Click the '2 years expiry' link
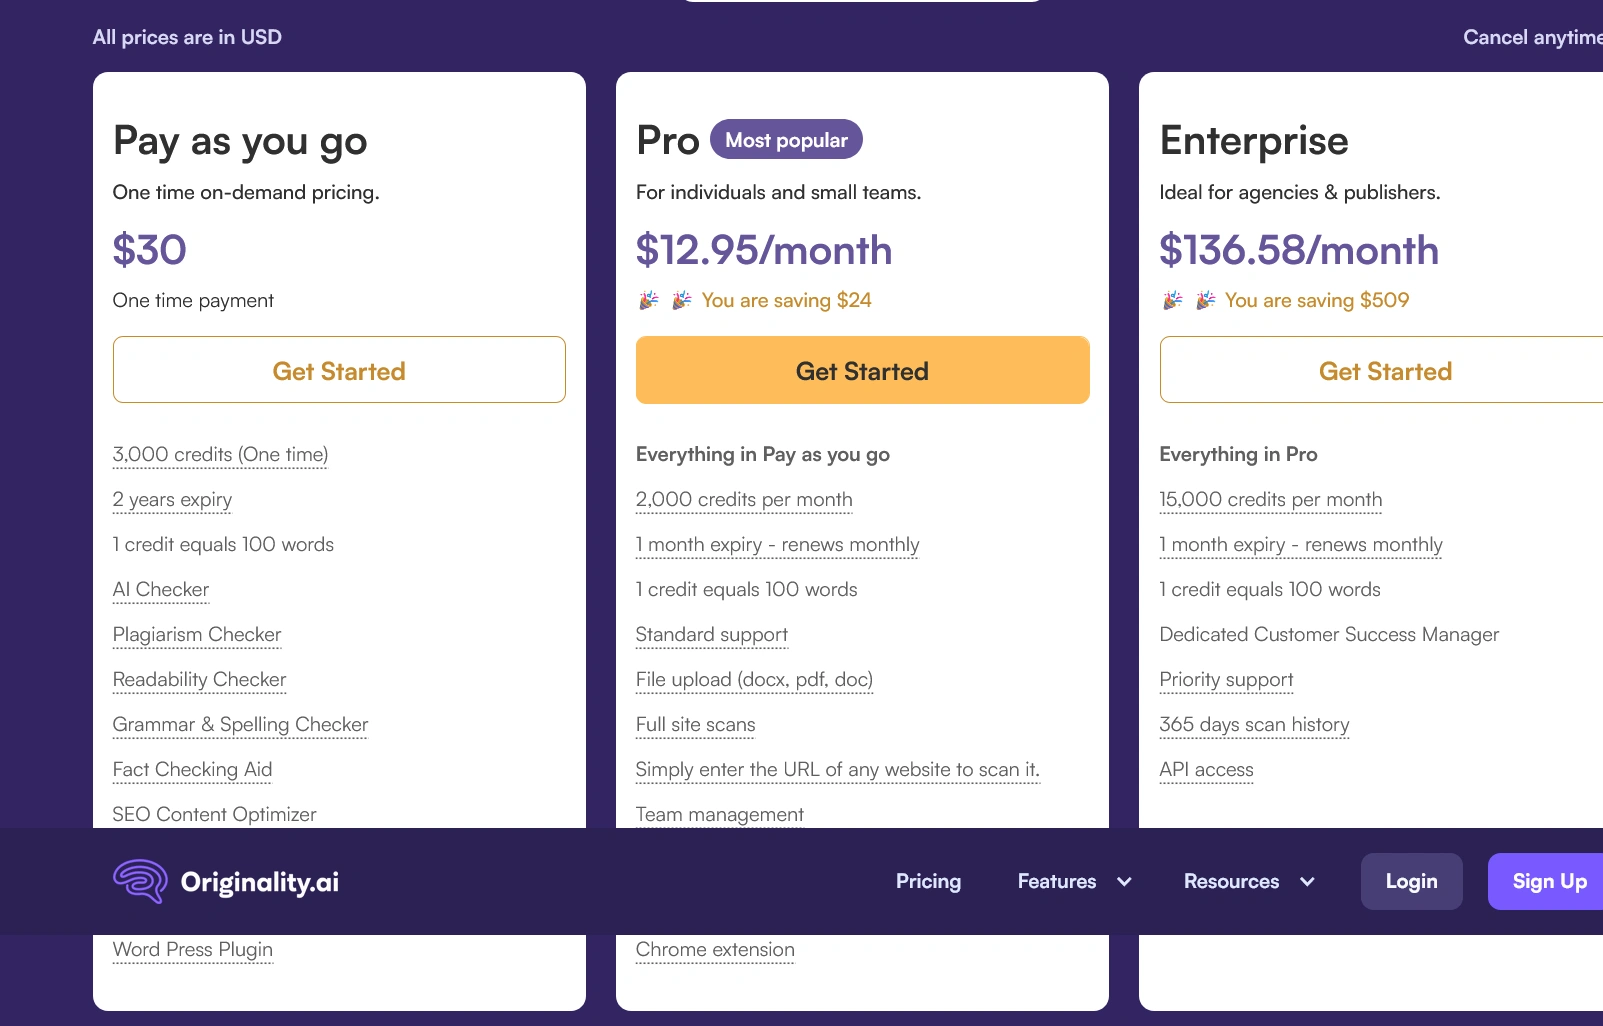This screenshot has width=1603, height=1026. coord(172,499)
